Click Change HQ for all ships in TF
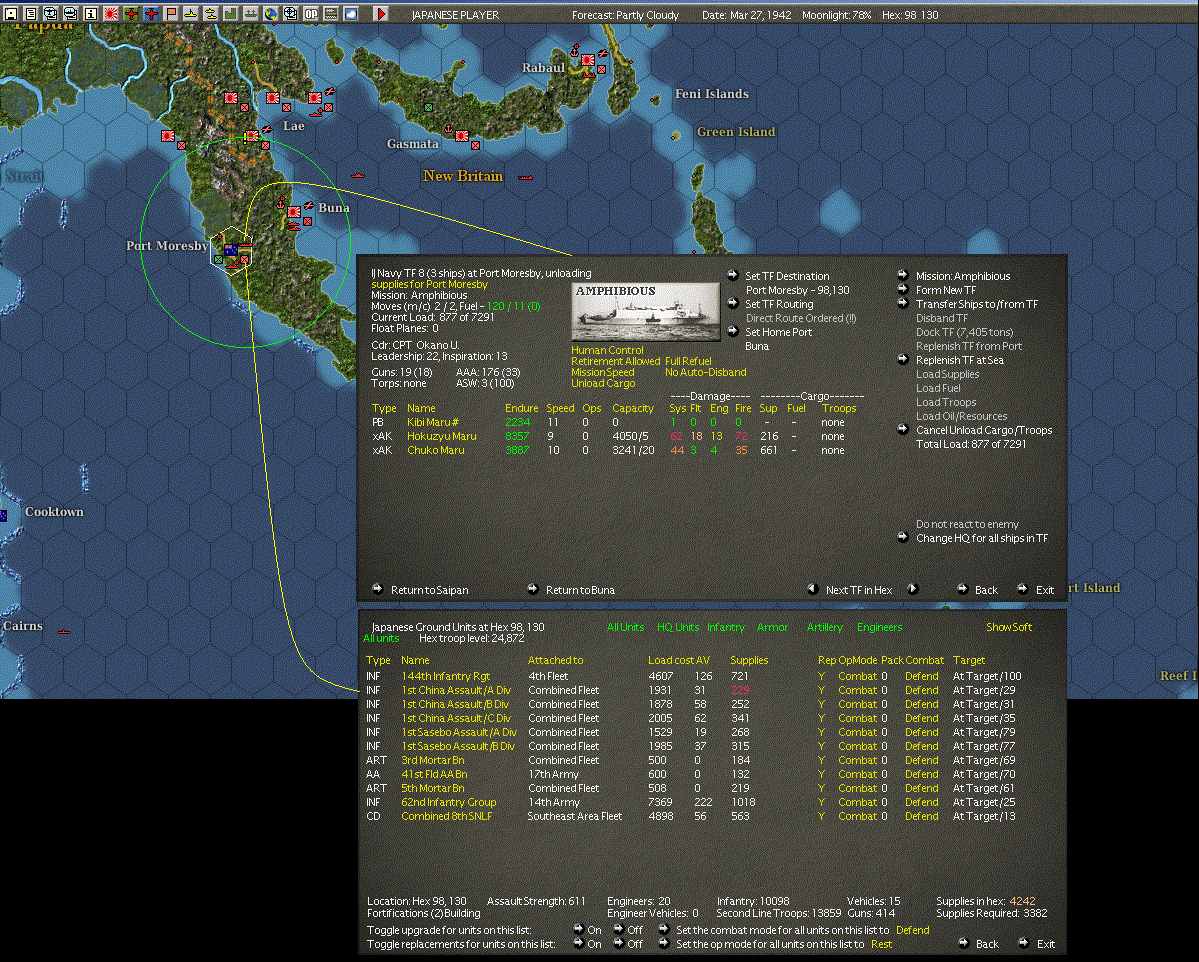Viewport: 1199px width, 962px height. [x=982, y=538]
